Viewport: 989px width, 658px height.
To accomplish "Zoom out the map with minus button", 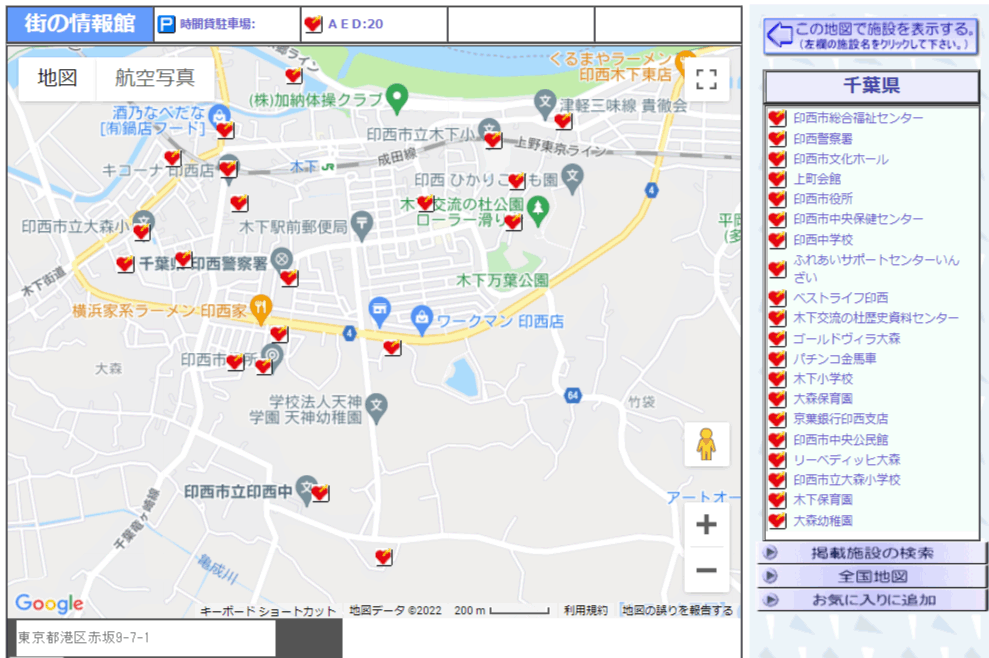I will coord(706,570).
